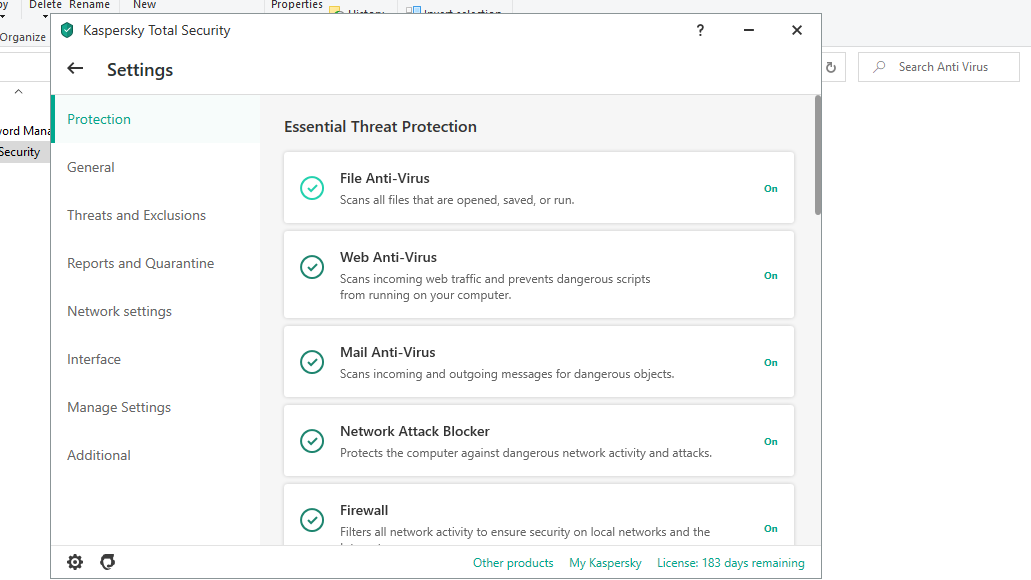This screenshot has width=1031, height=580.
Task: Select Threats and Exclusions section
Action: (x=136, y=215)
